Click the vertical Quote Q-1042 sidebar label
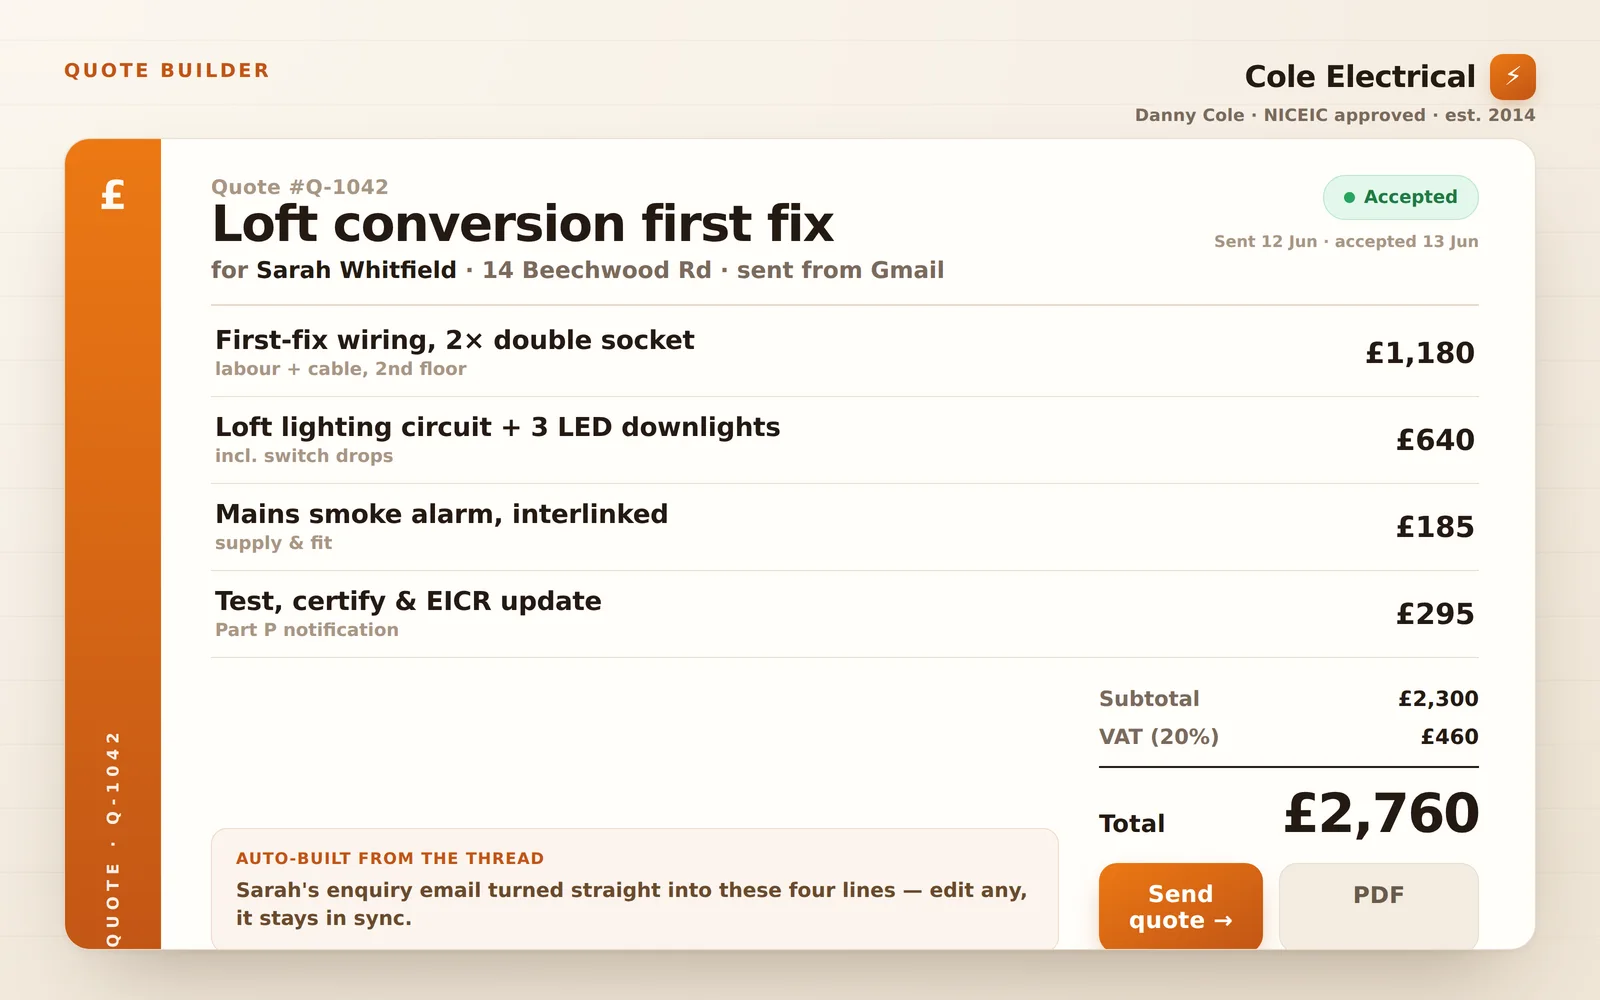1600x1000 pixels. pyautogui.click(x=113, y=838)
